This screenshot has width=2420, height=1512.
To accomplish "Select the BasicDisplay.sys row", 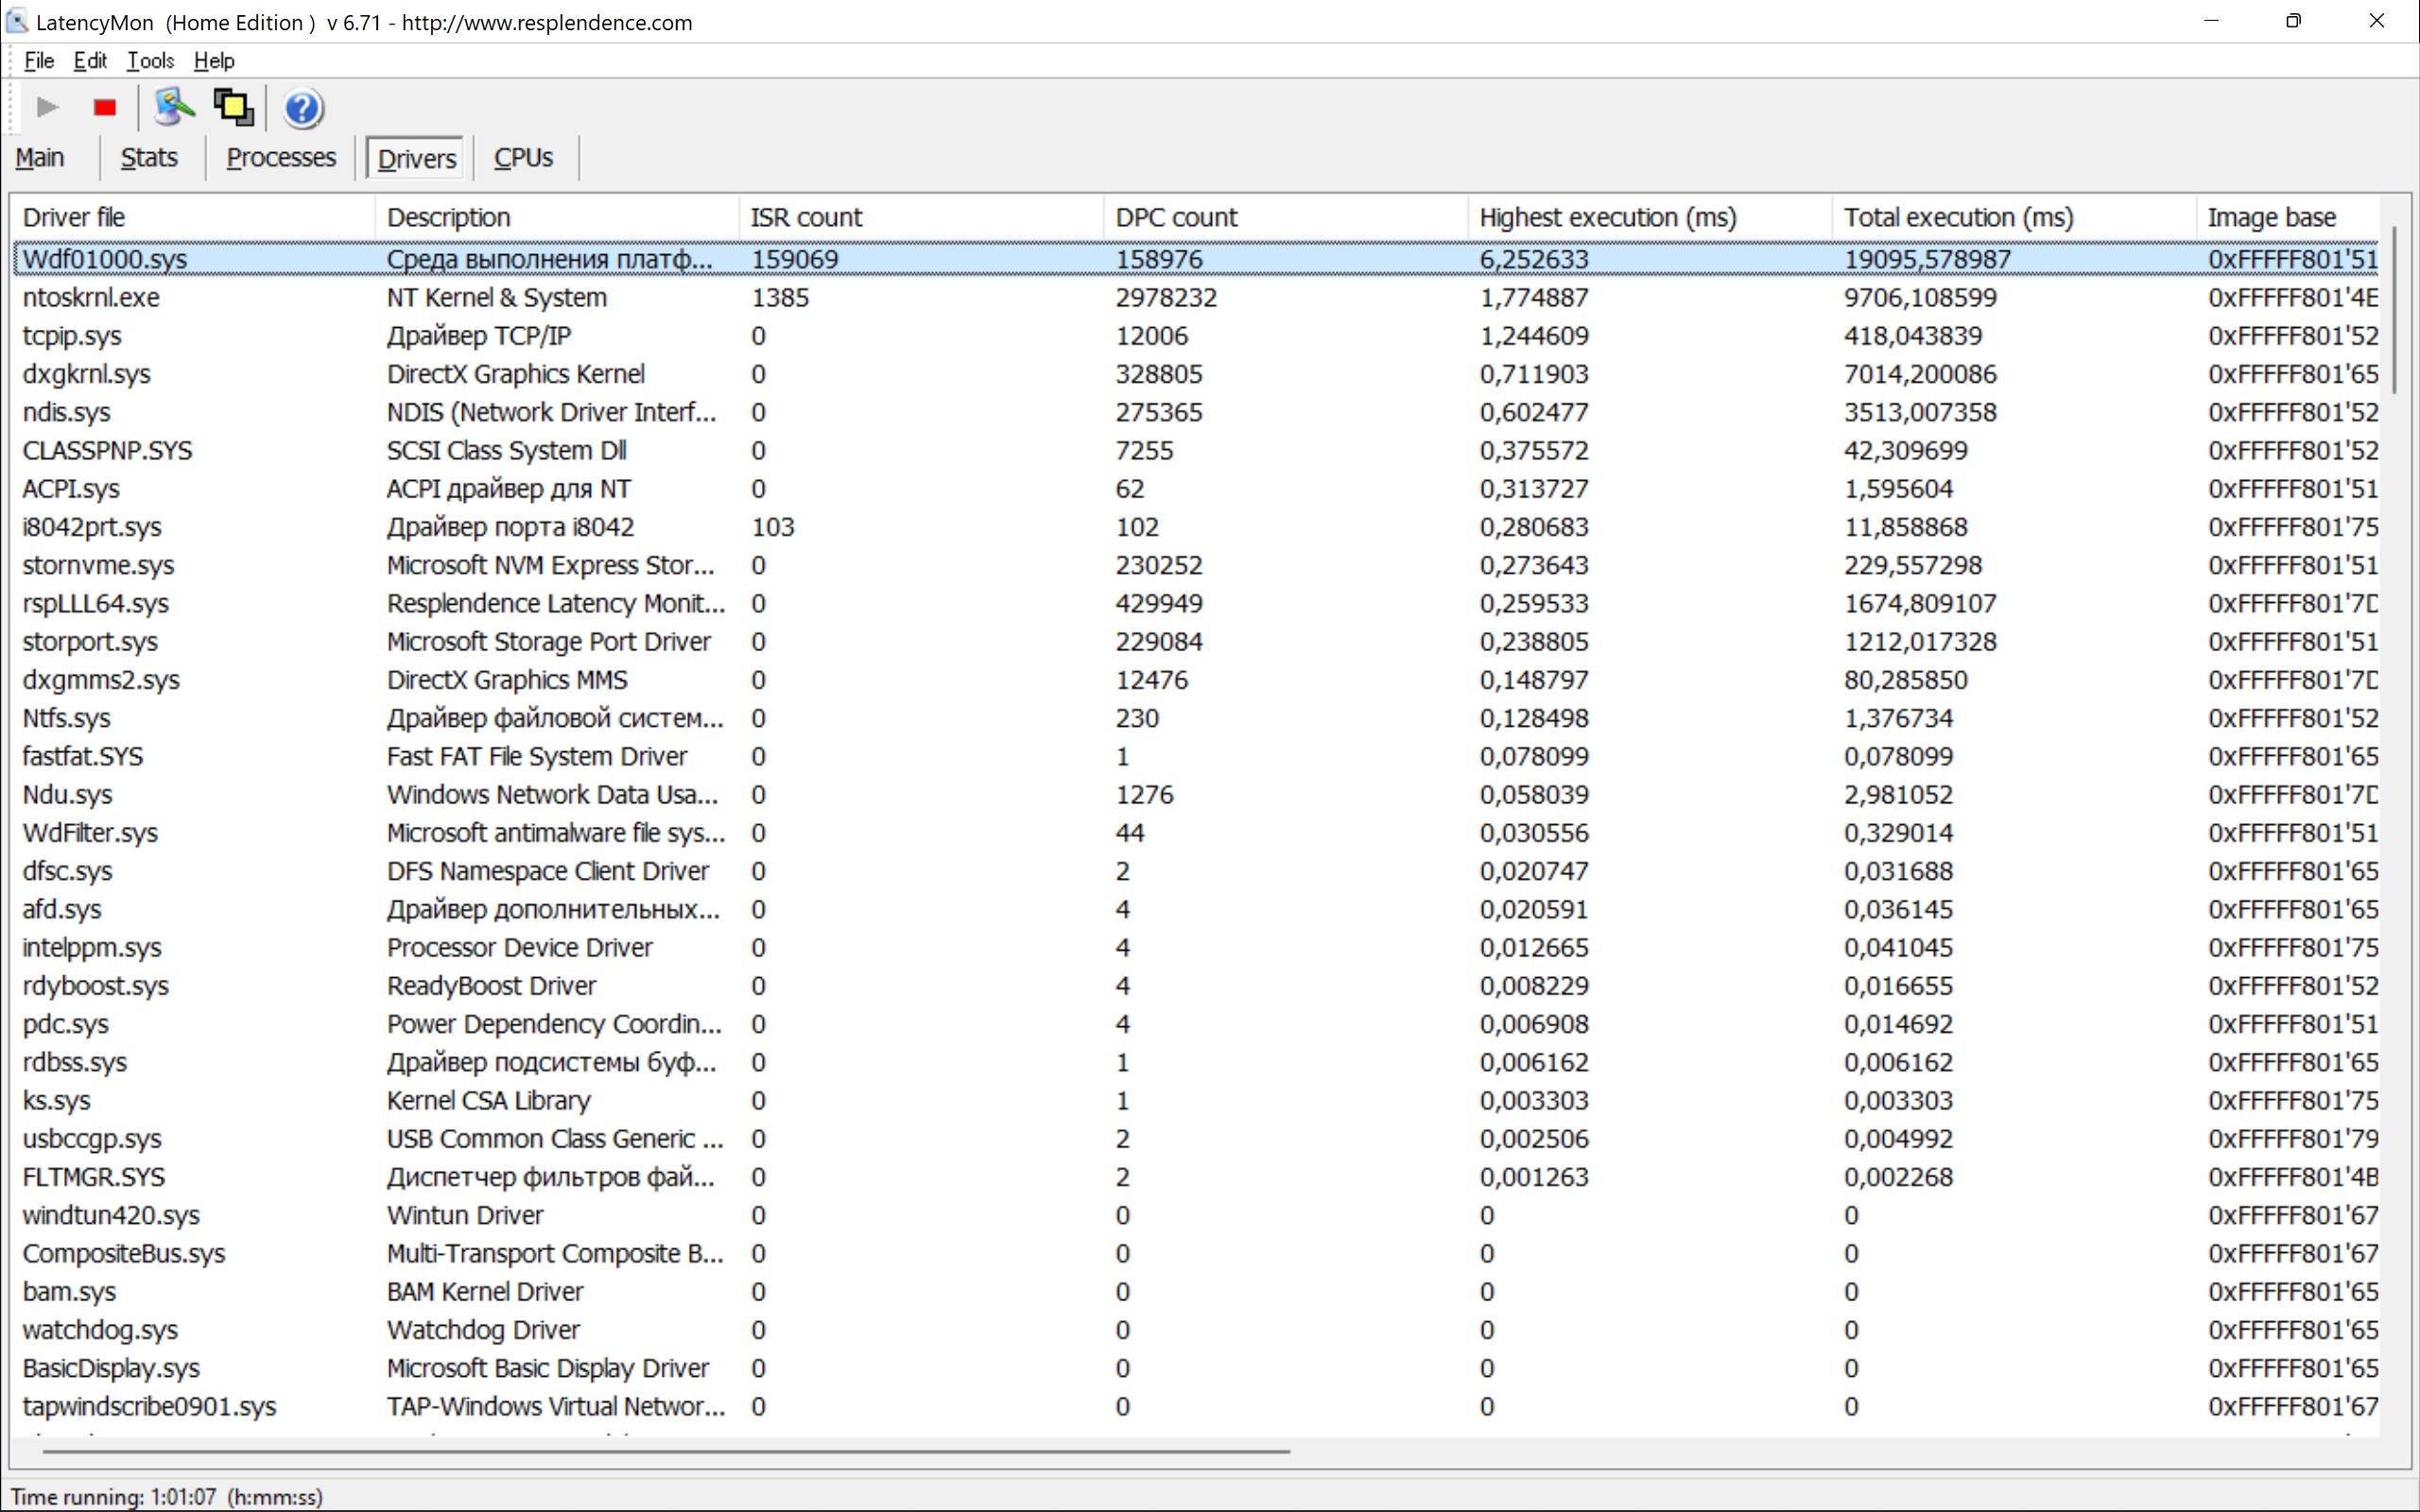I will (1196, 1368).
